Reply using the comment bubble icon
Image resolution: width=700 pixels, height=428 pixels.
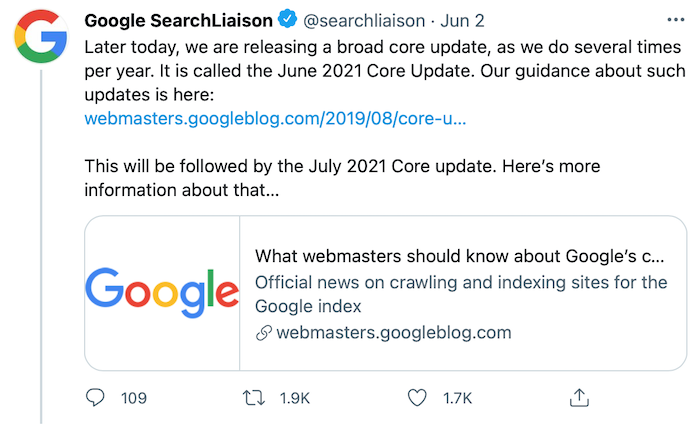tap(95, 397)
